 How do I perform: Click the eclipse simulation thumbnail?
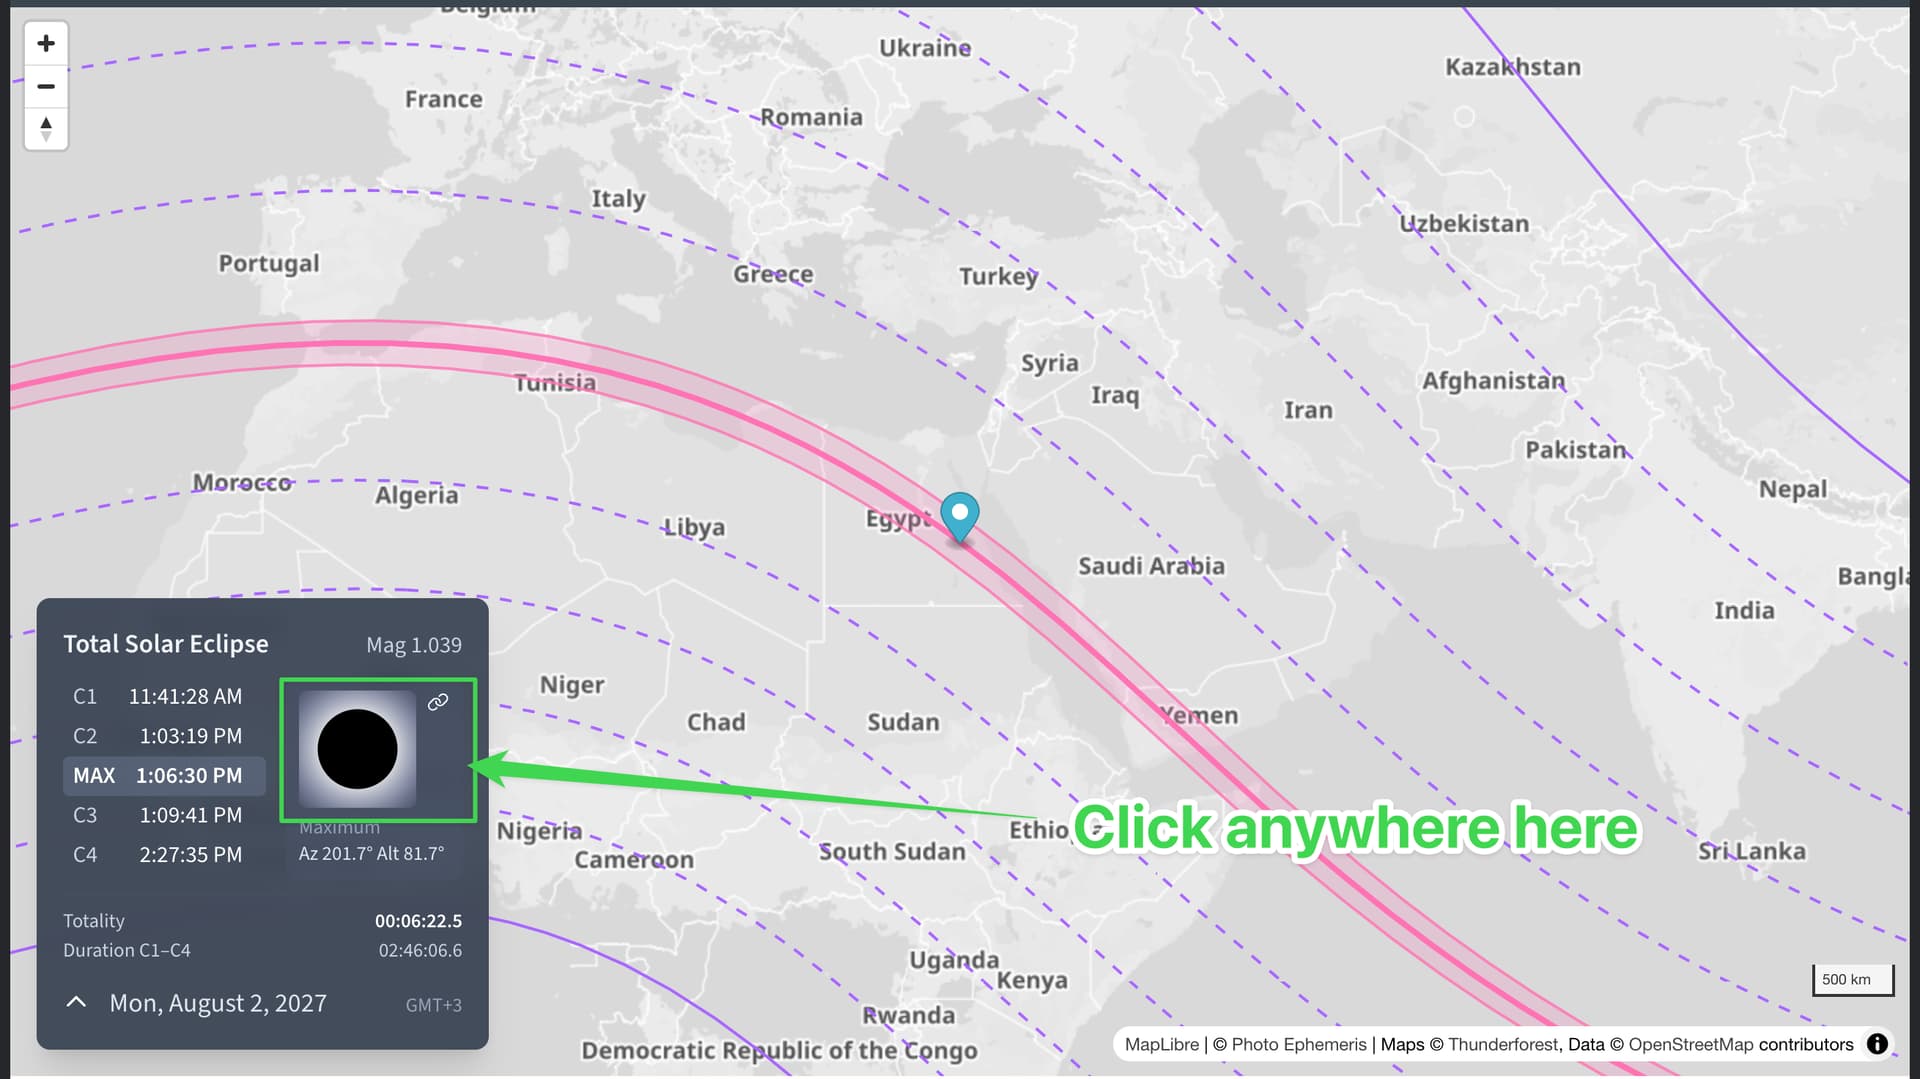357,749
